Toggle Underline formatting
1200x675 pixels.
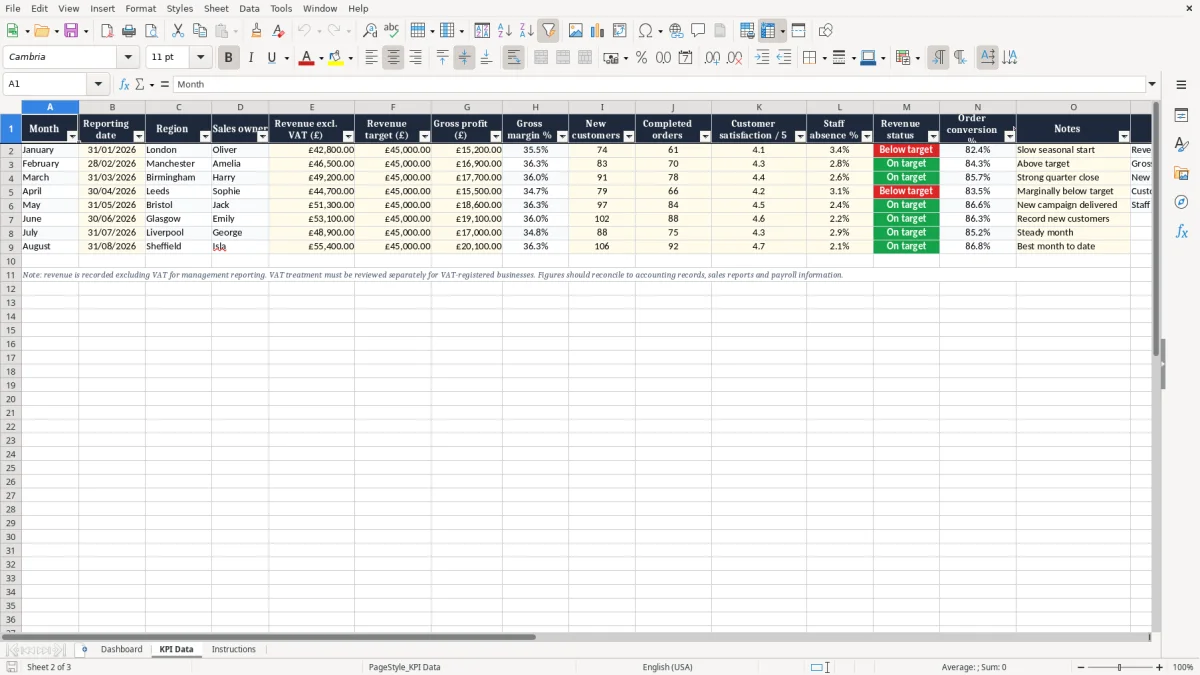[270, 58]
